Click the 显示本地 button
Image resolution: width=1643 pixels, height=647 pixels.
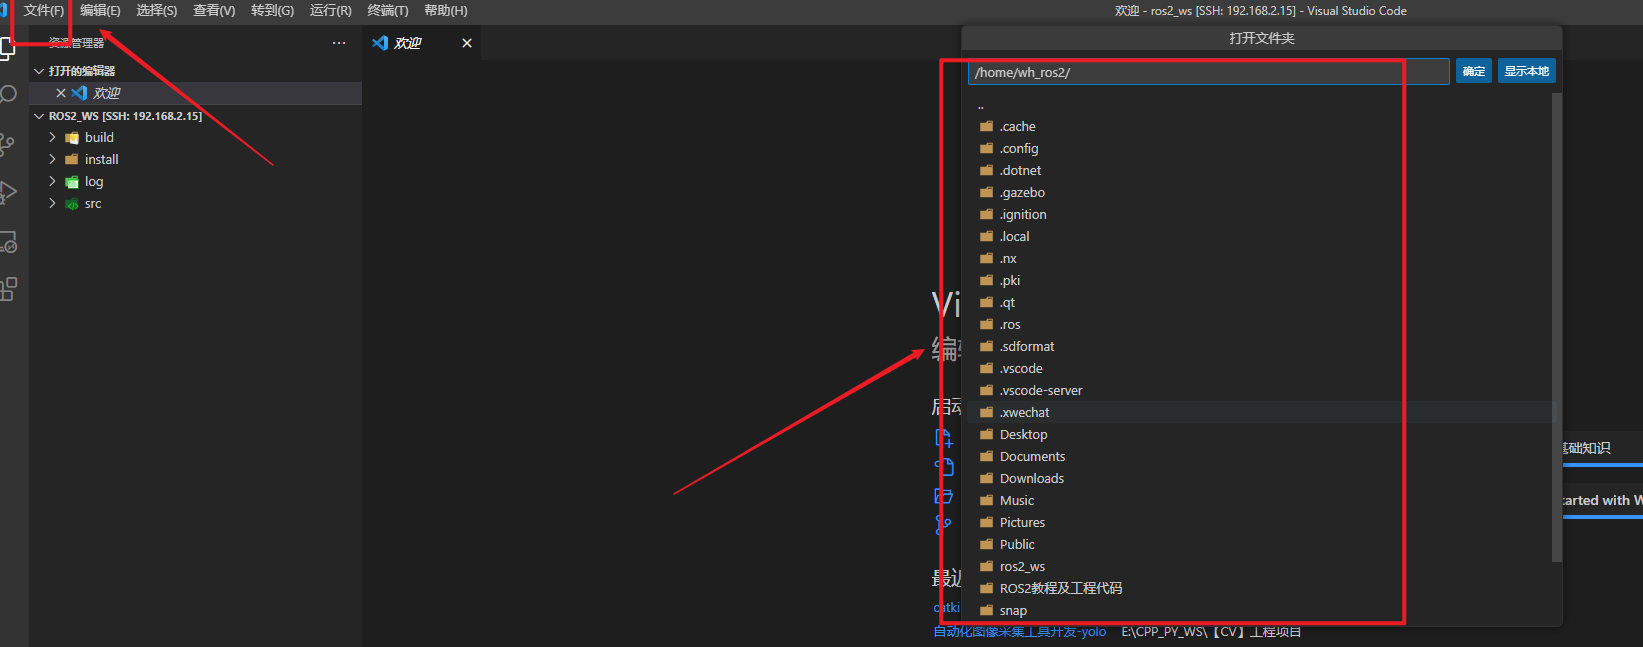(1527, 71)
